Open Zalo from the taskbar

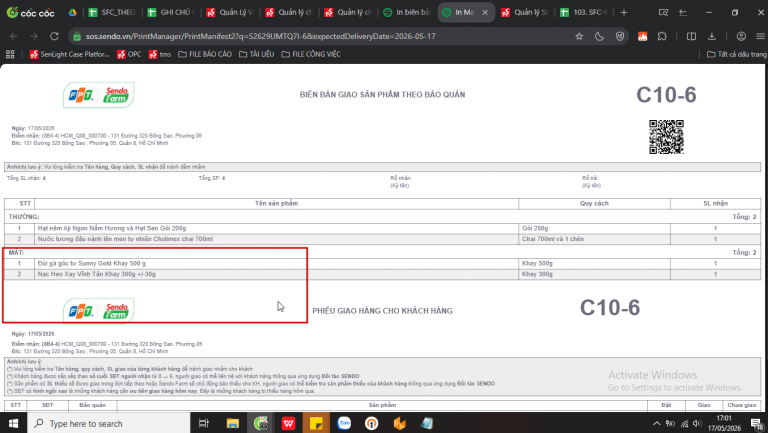point(344,423)
